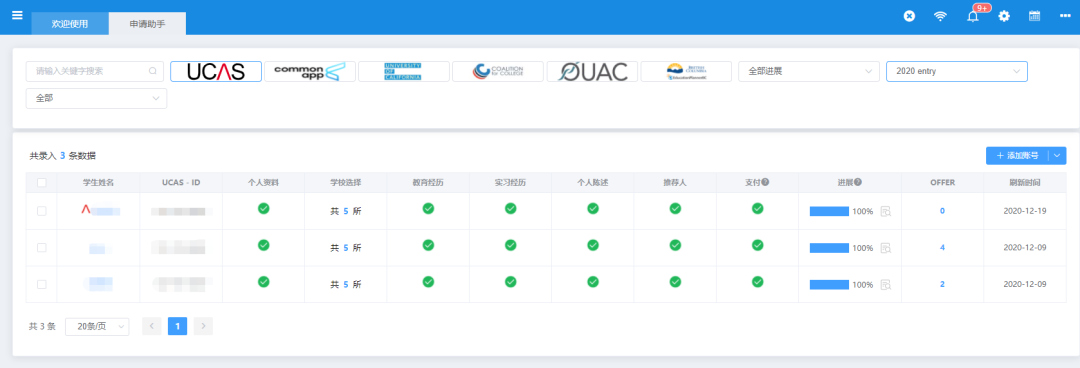The width and height of the screenshot is (1080, 368).
Task: Select the UCAS application platform logo
Action: [216, 72]
